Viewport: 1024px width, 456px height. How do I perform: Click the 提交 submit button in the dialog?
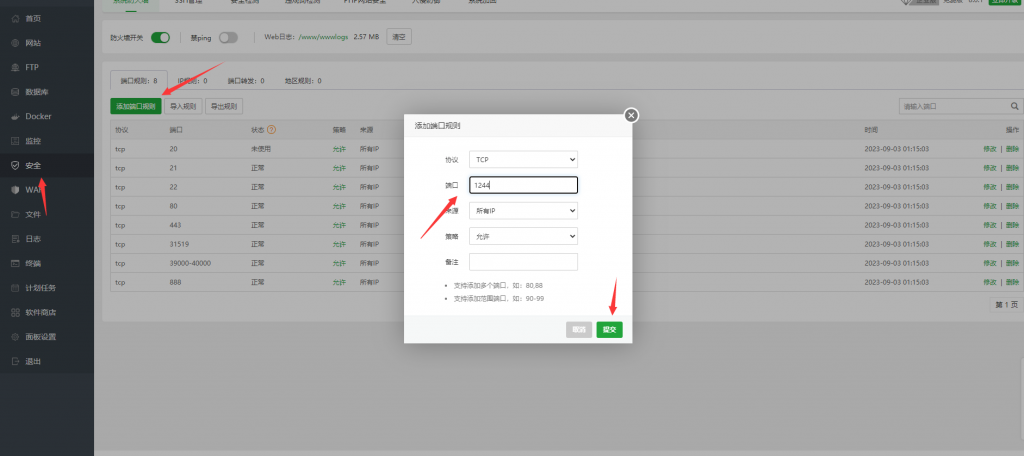pos(609,330)
